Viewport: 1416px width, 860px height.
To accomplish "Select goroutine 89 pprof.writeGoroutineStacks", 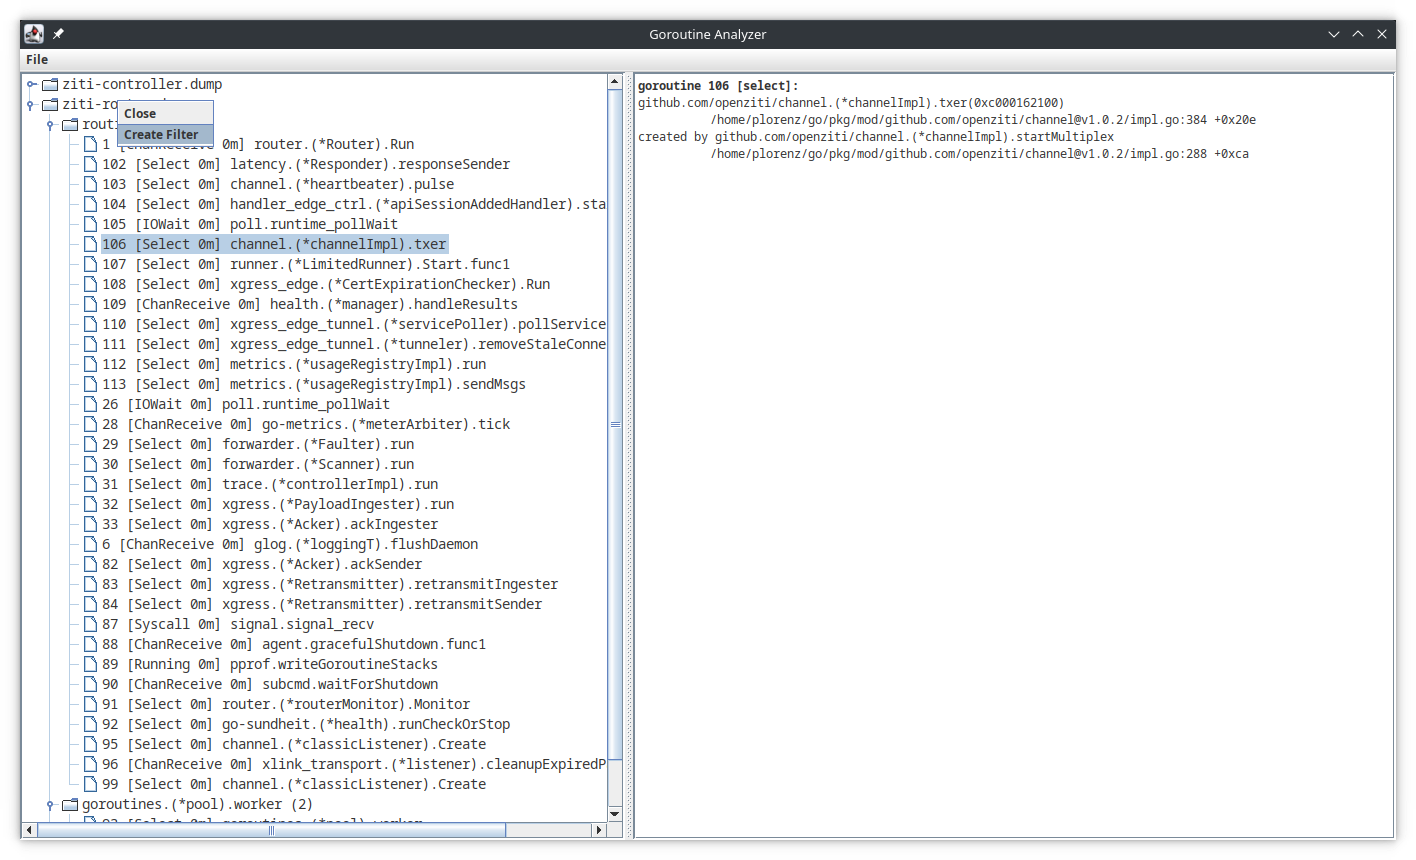I will pyautogui.click(x=270, y=664).
